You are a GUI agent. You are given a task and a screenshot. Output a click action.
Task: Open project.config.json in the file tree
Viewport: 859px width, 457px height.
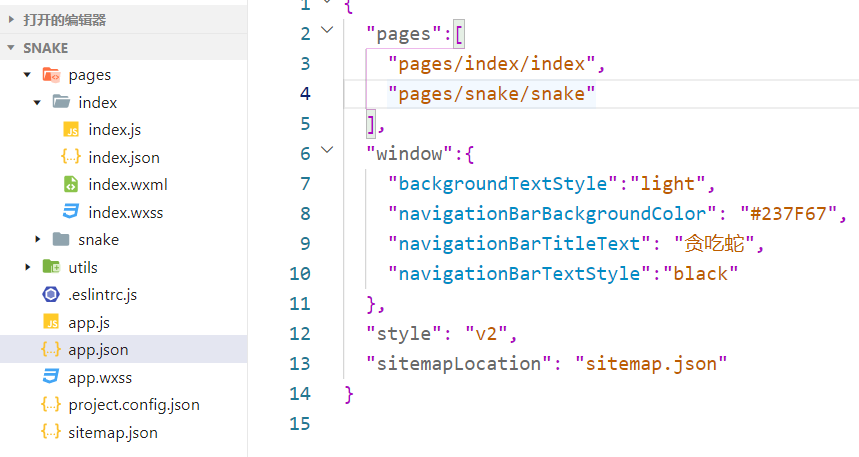(134, 405)
